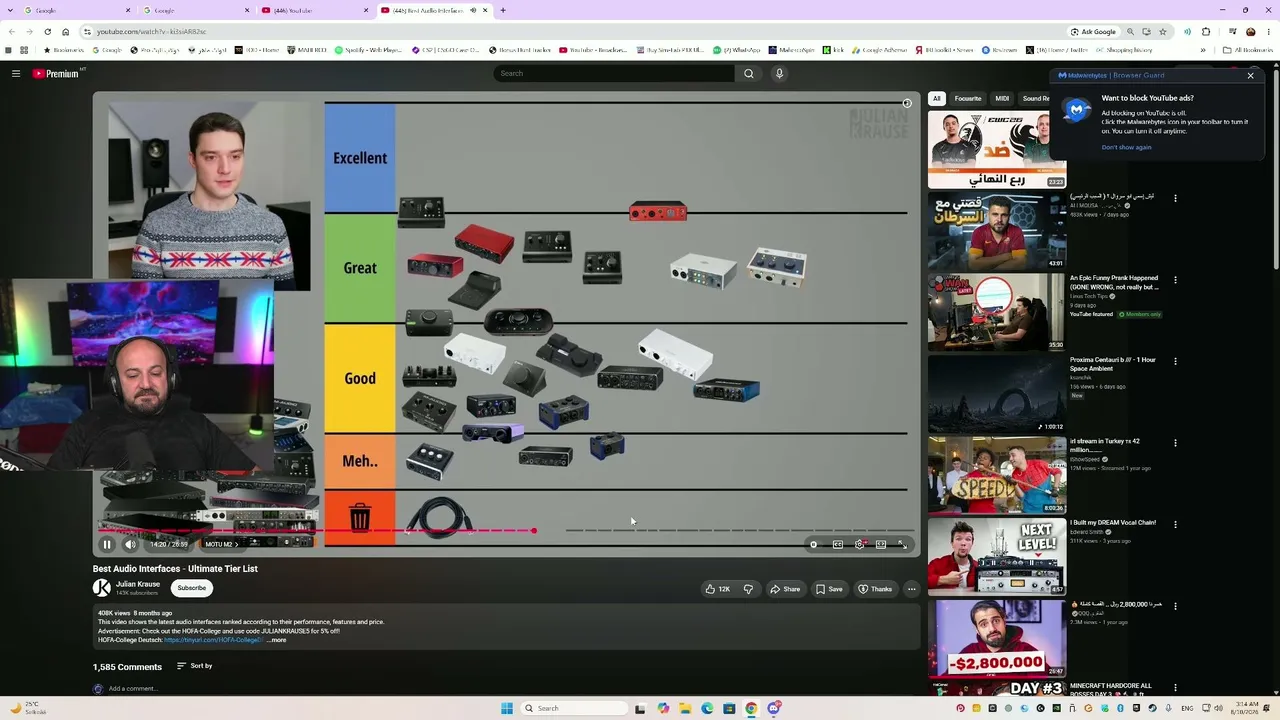This screenshot has height=720, width=1280.
Task: Search with voice microphone button
Action: tap(779, 73)
